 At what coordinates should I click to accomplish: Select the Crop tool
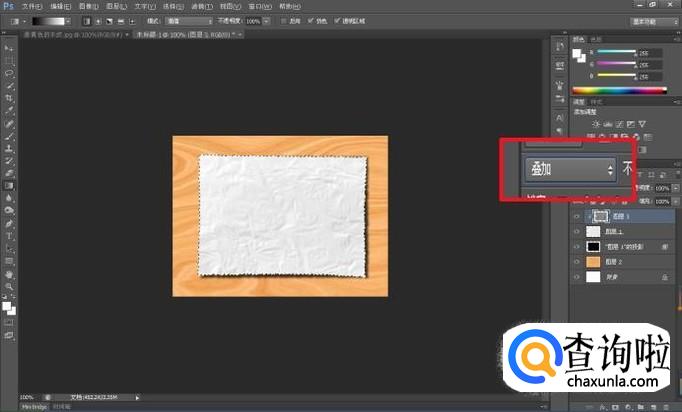[9, 98]
